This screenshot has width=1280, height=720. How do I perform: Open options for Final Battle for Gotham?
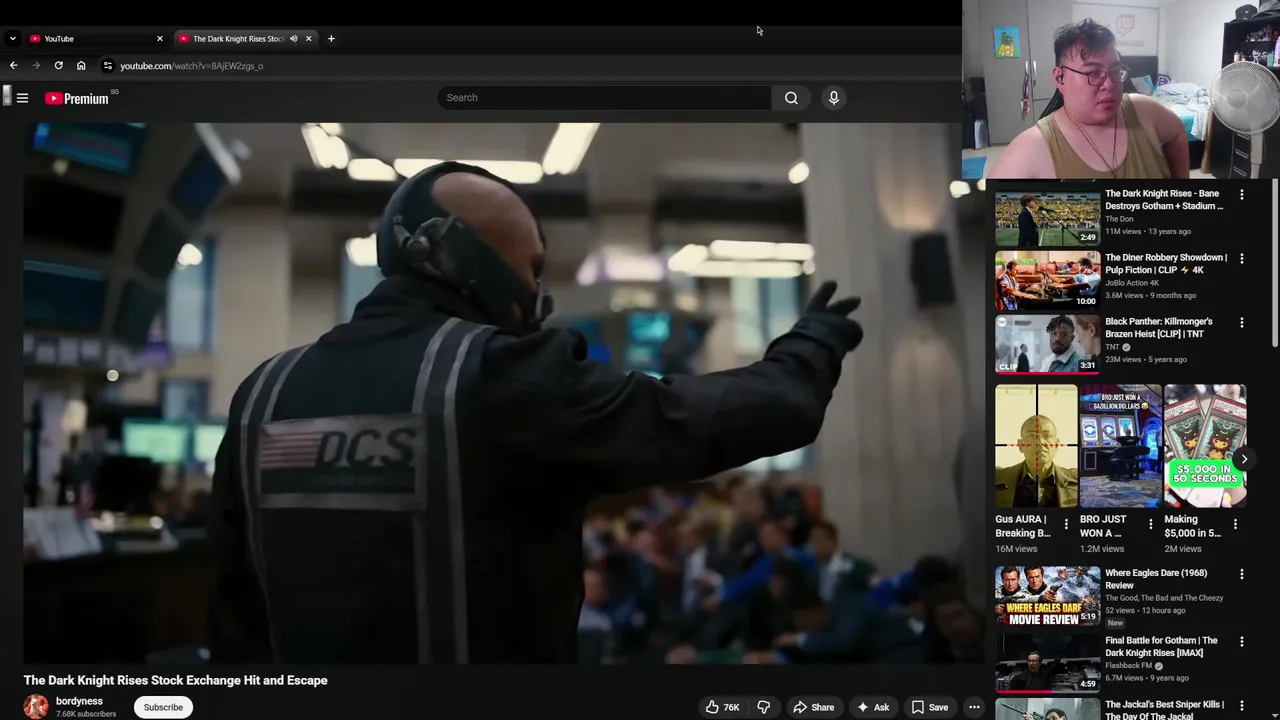point(1242,643)
